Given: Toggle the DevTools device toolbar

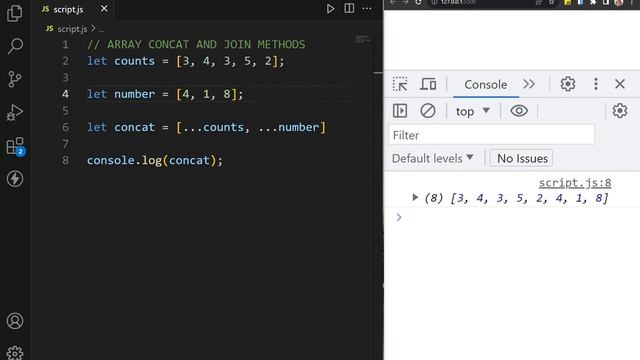Looking at the screenshot, I should [428, 84].
